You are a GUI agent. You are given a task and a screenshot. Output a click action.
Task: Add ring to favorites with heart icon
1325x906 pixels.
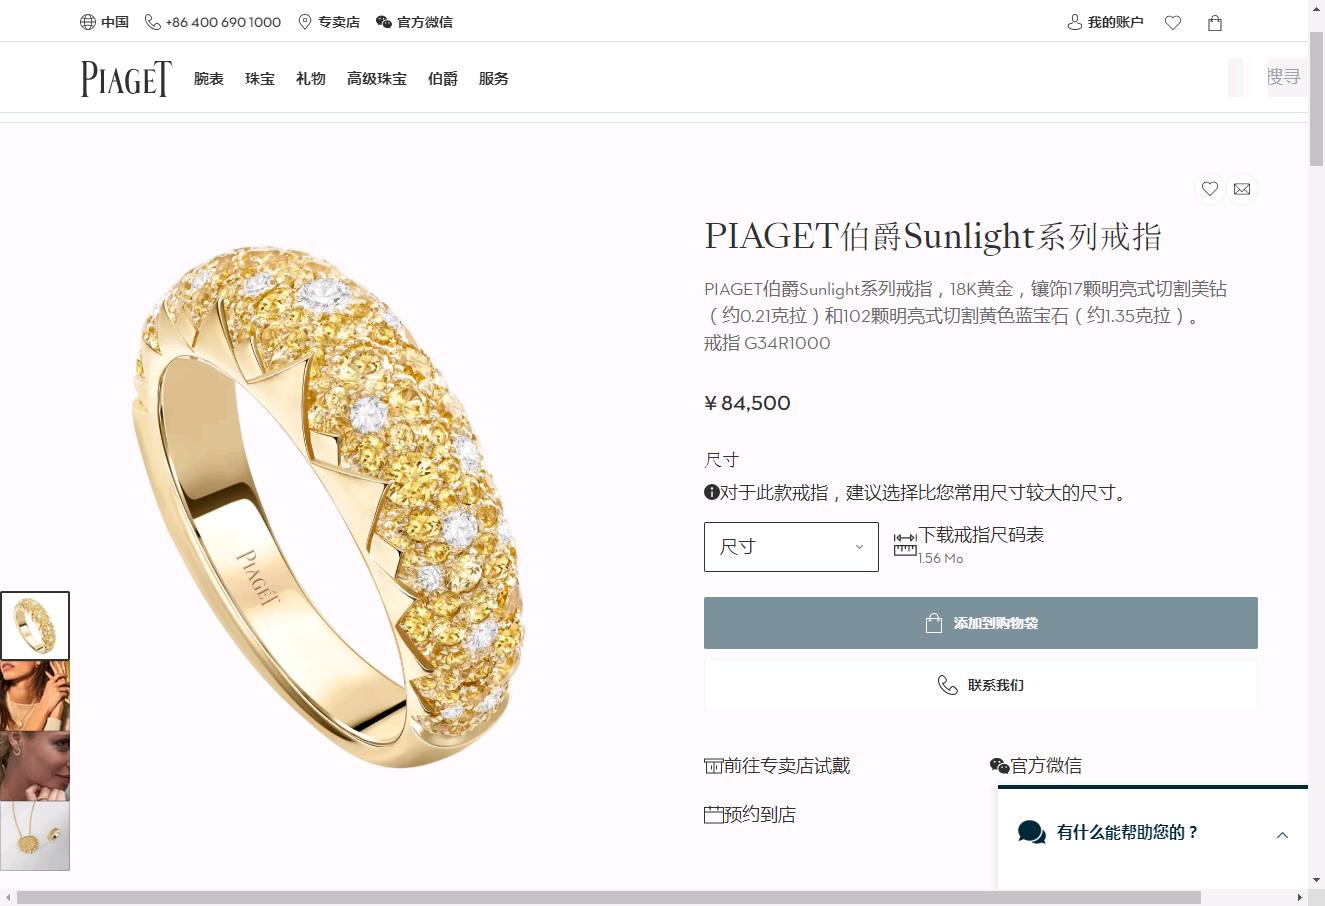(x=1210, y=188)
